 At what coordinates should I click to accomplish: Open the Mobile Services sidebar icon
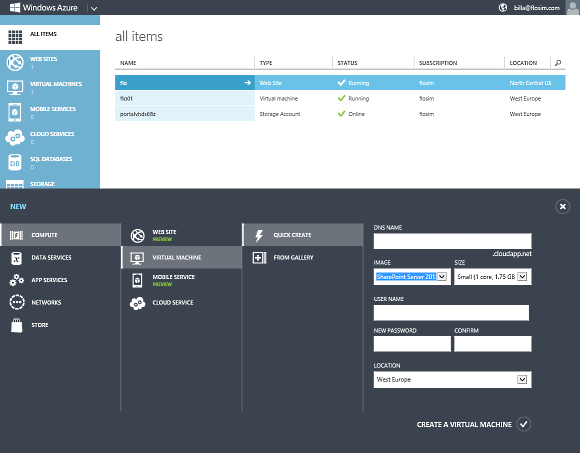click(14, 112)
